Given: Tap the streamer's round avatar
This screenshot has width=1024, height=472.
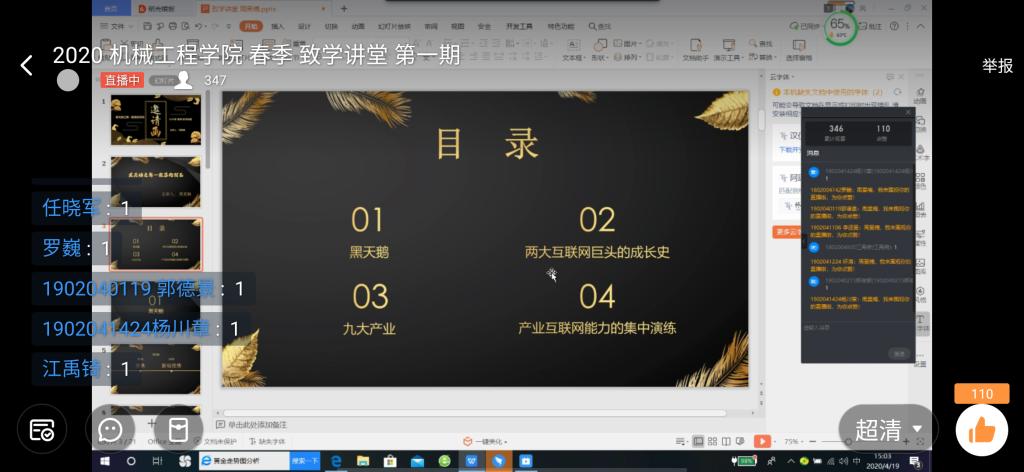Looking at the screenshot, I should point(67,80).
